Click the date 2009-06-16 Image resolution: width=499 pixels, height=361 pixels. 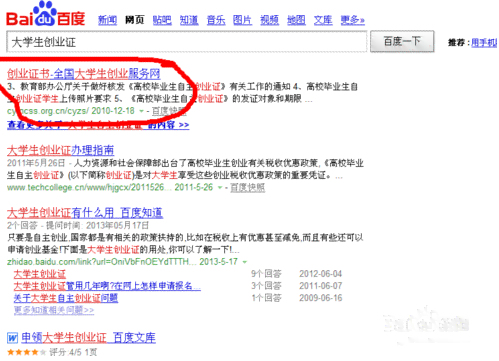[320, 298]
